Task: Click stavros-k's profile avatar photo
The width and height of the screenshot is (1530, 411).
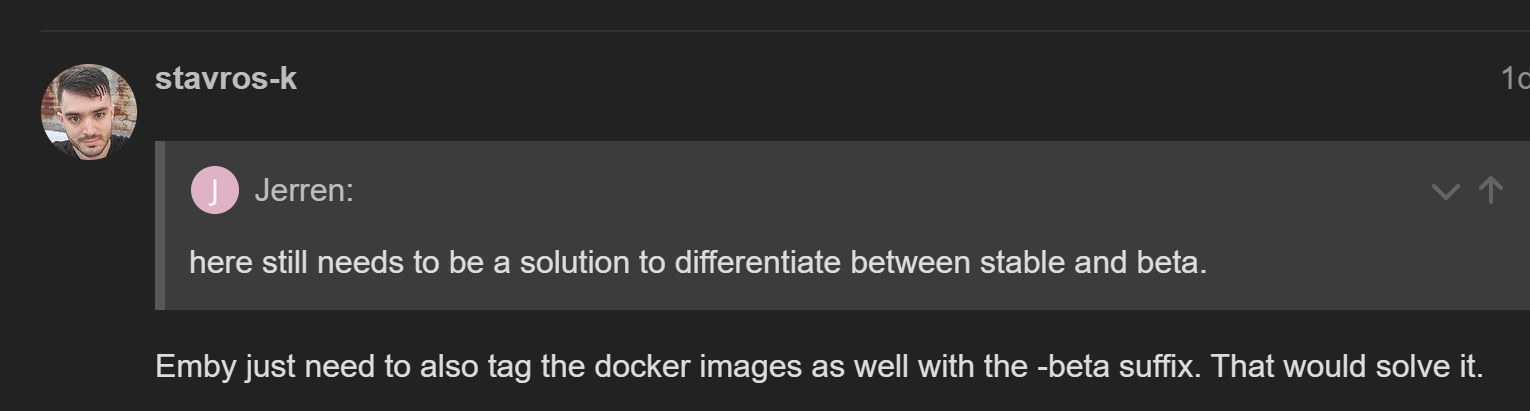Action: click(88, 111)
